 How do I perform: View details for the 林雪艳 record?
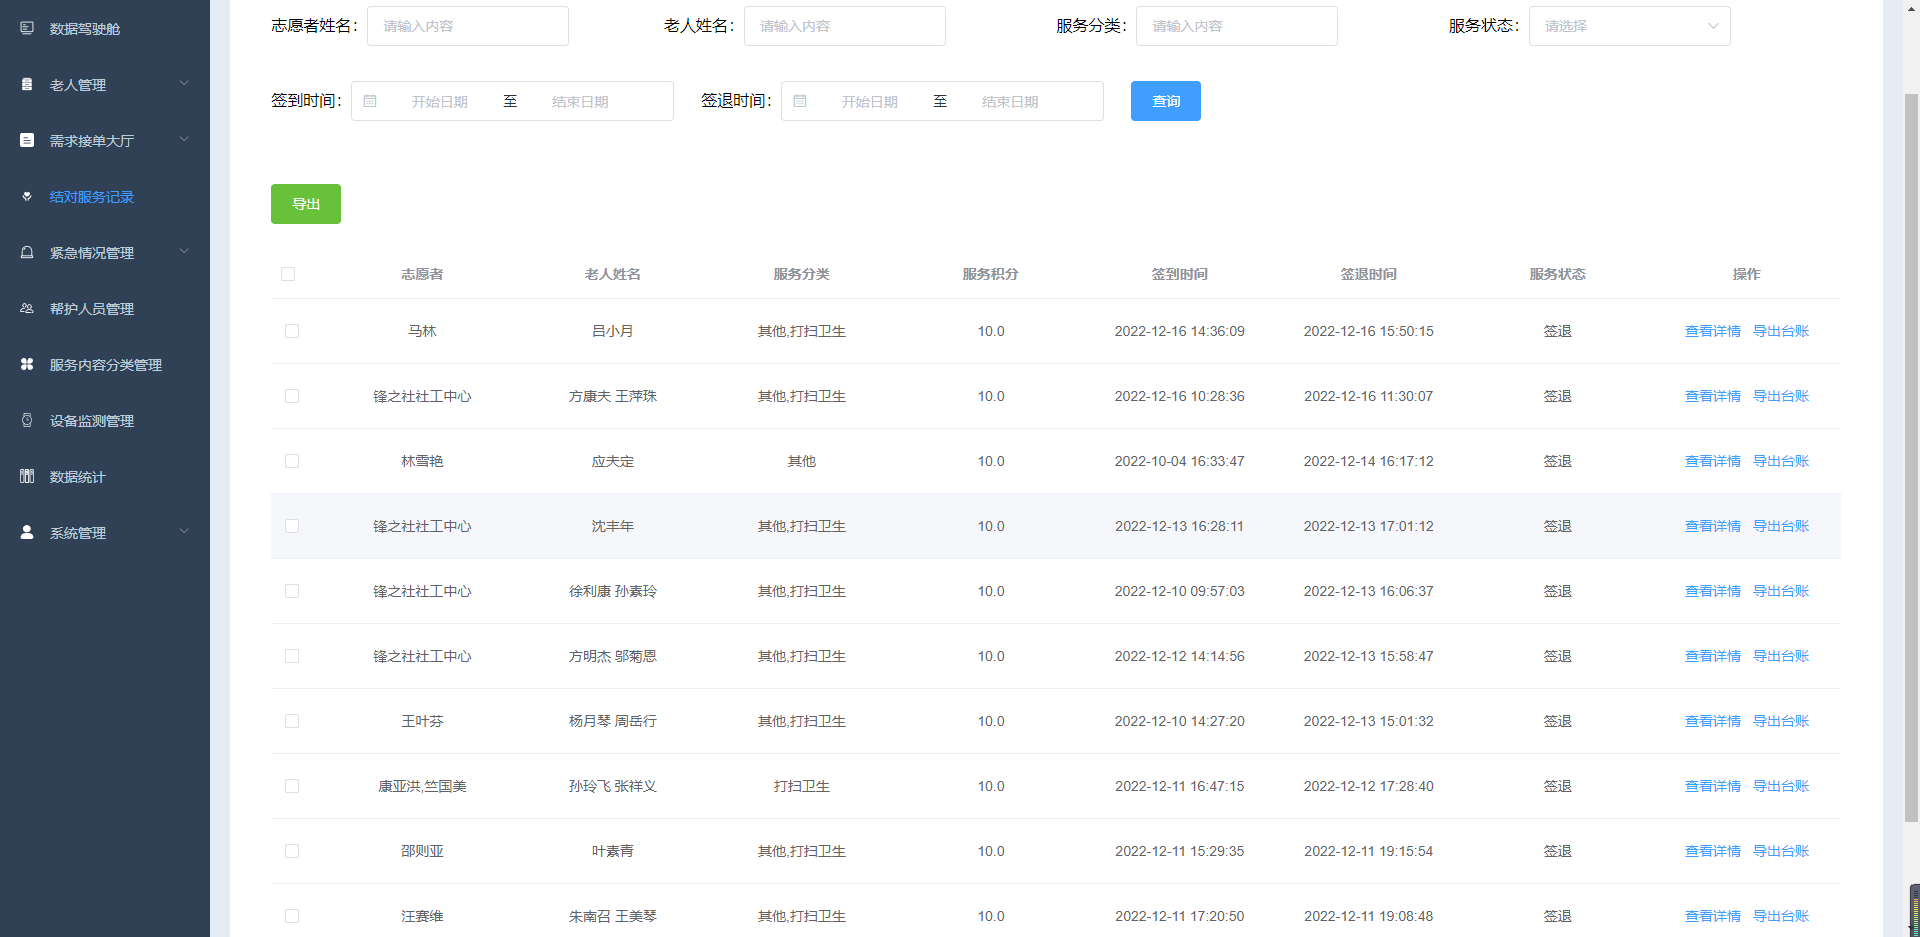coord(1713,461)
